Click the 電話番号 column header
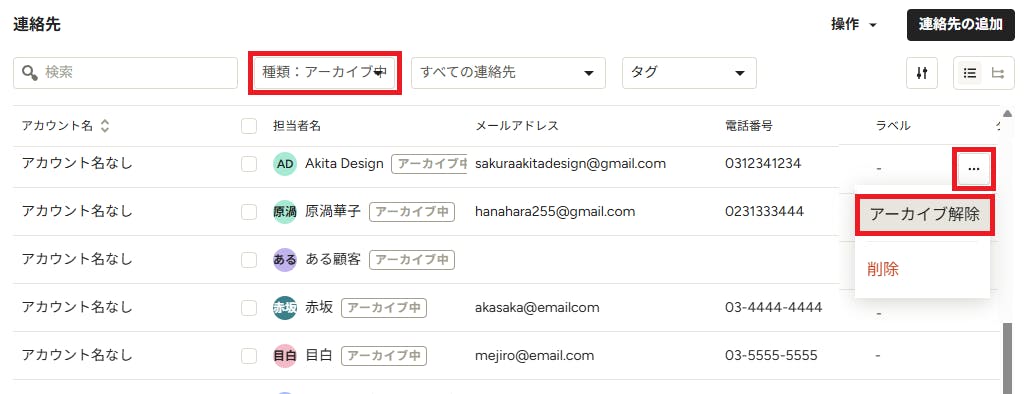Image resolution: width=1028 pixels, height=394 pixels. 749,126
